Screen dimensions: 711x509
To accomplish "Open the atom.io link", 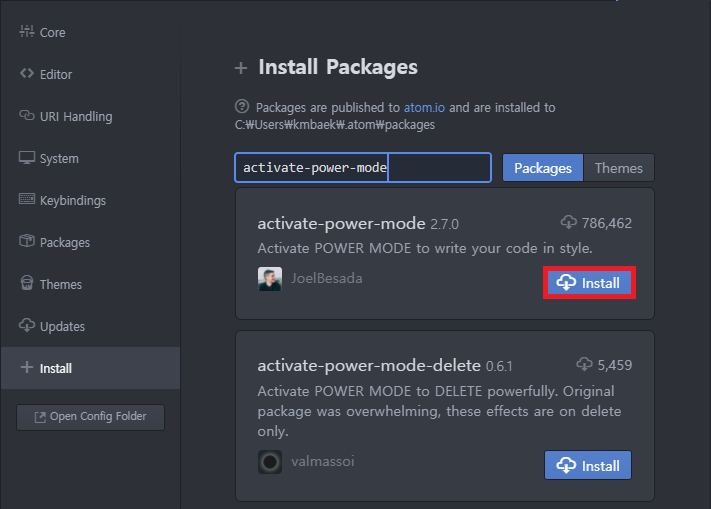I will (424, 107).
